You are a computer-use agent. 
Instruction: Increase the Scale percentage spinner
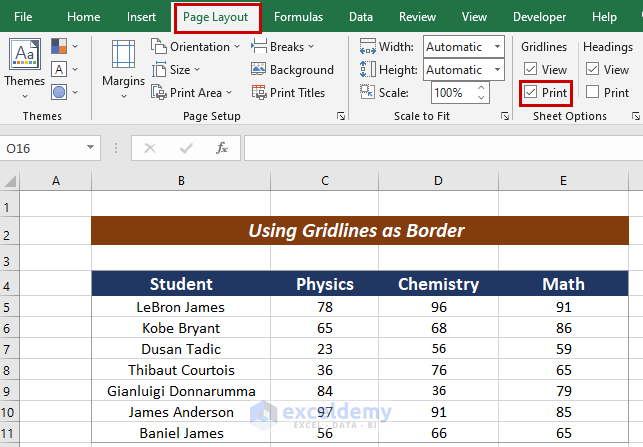tap(482, 88)
